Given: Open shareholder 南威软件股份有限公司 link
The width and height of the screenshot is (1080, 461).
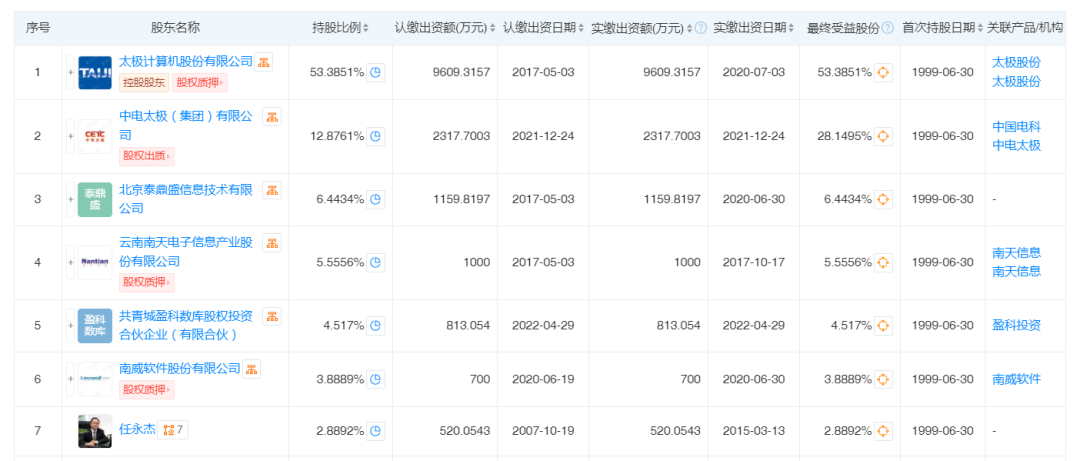Looking at the screenshot, I should 180,369.
